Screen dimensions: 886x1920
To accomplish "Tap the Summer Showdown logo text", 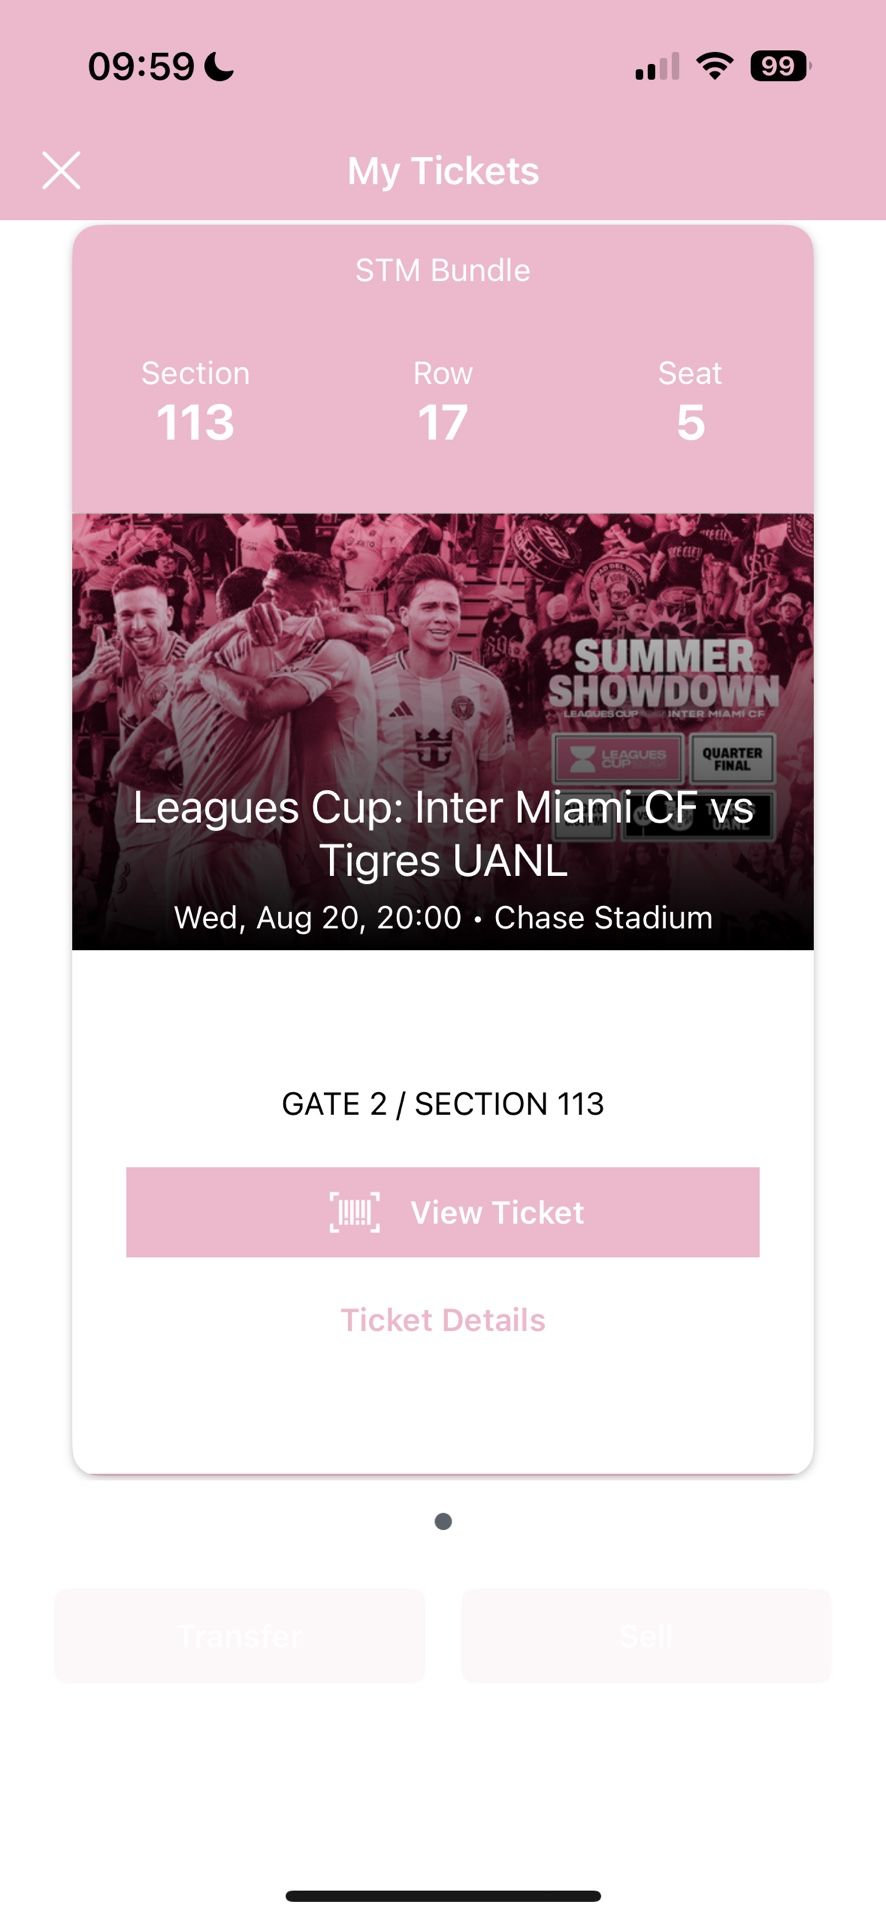I will coord(662,672).
